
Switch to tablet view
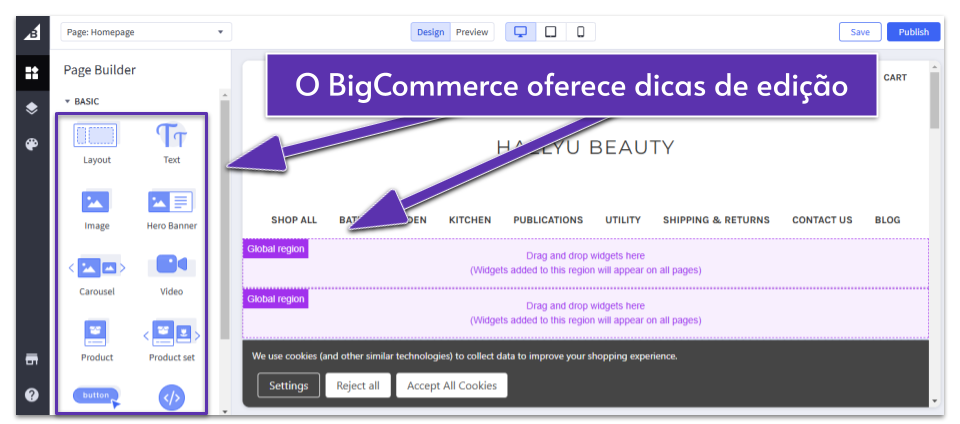(551, 32)
